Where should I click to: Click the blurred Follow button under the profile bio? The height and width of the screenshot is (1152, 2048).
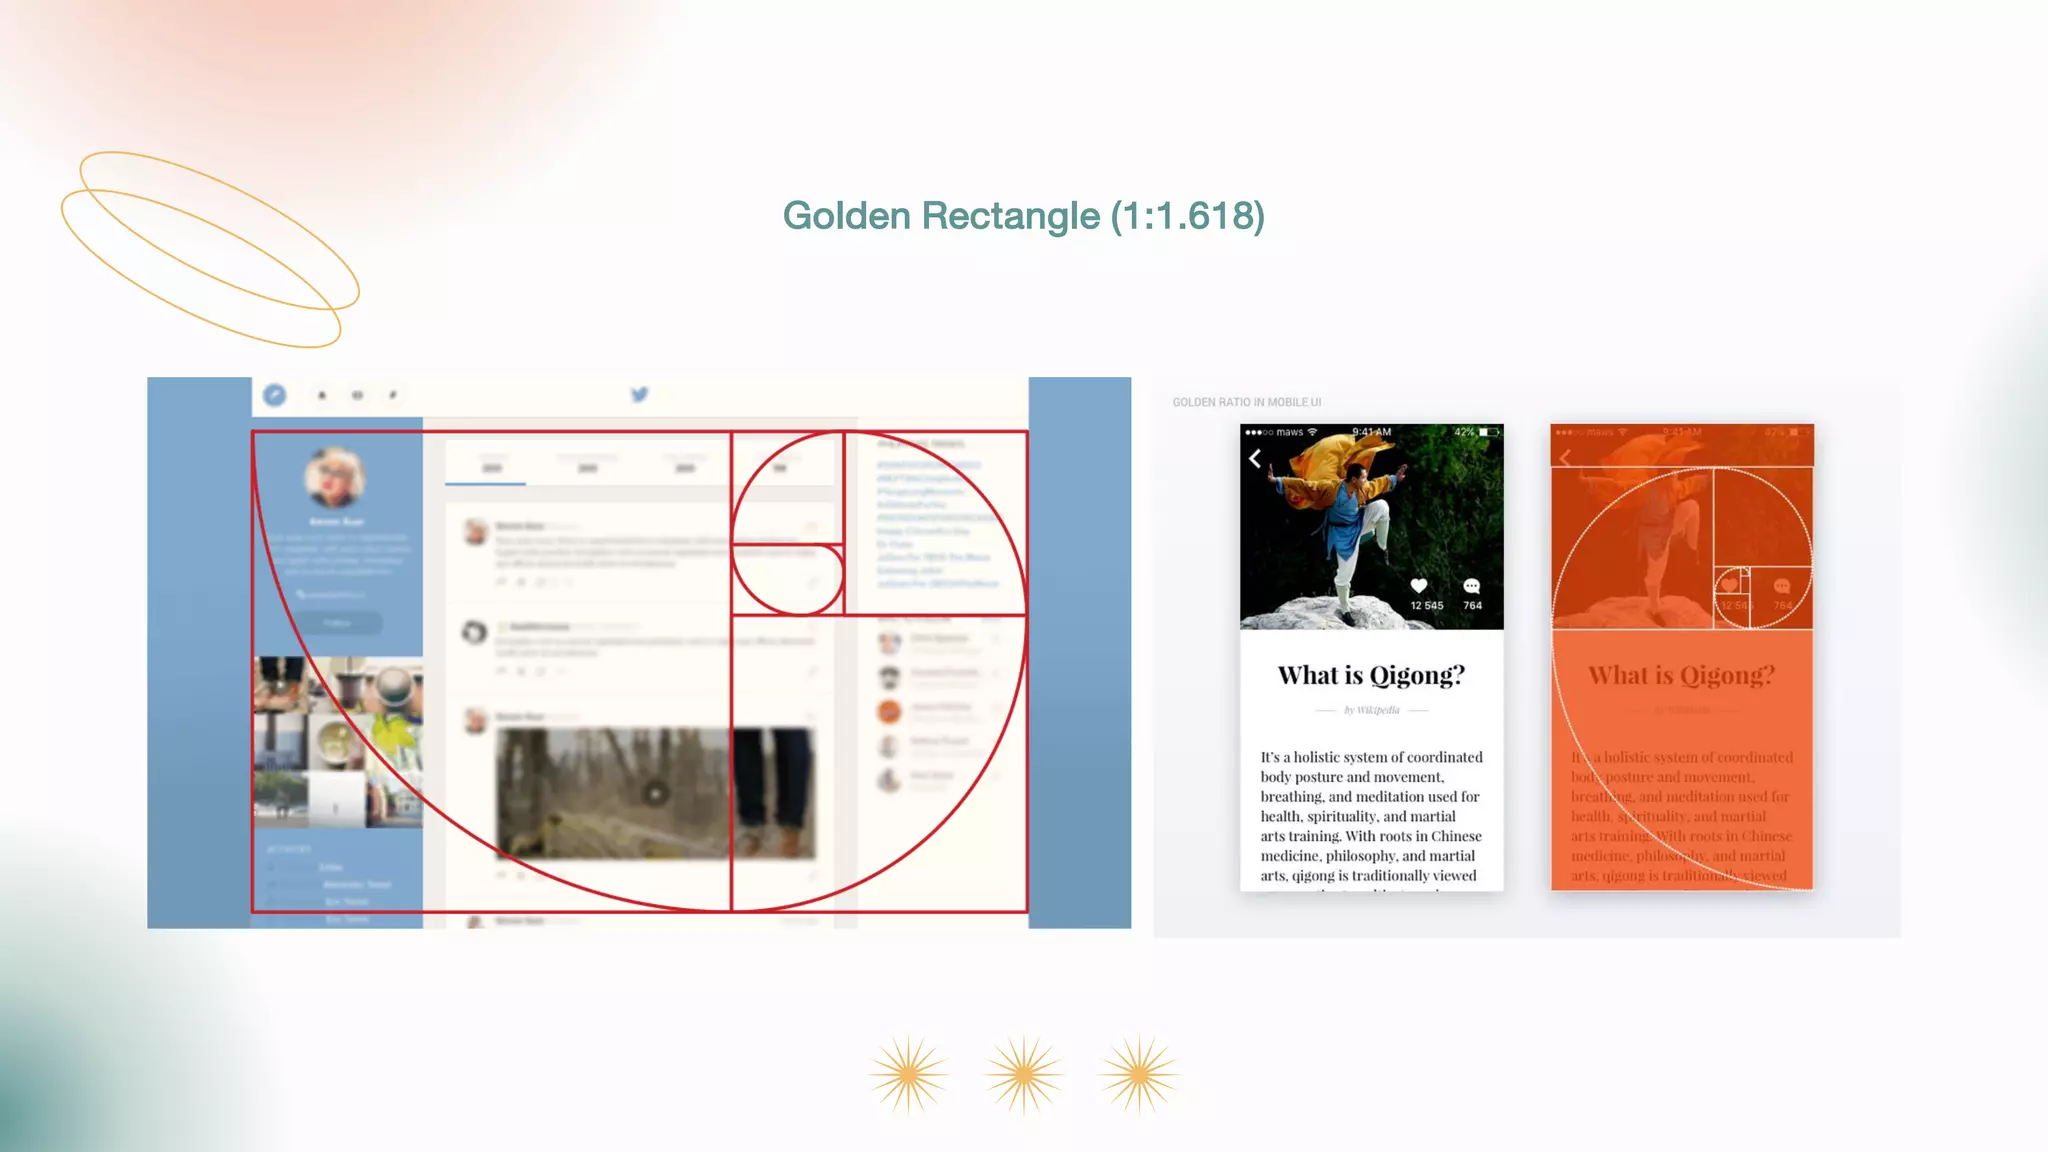(x=337, y=623)
